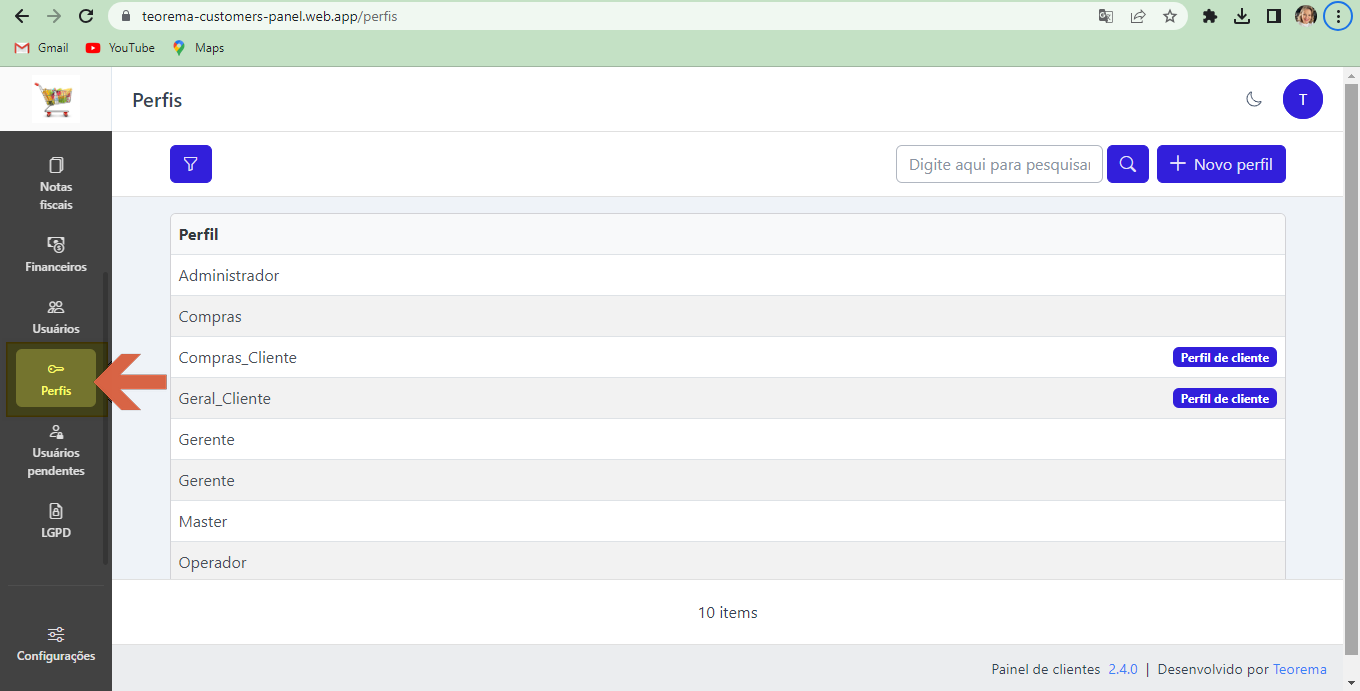The width and height of the screenshot is (1360, 691).
Task: Select Geral_Cliente profile row
Action: (x=728, y=398)
